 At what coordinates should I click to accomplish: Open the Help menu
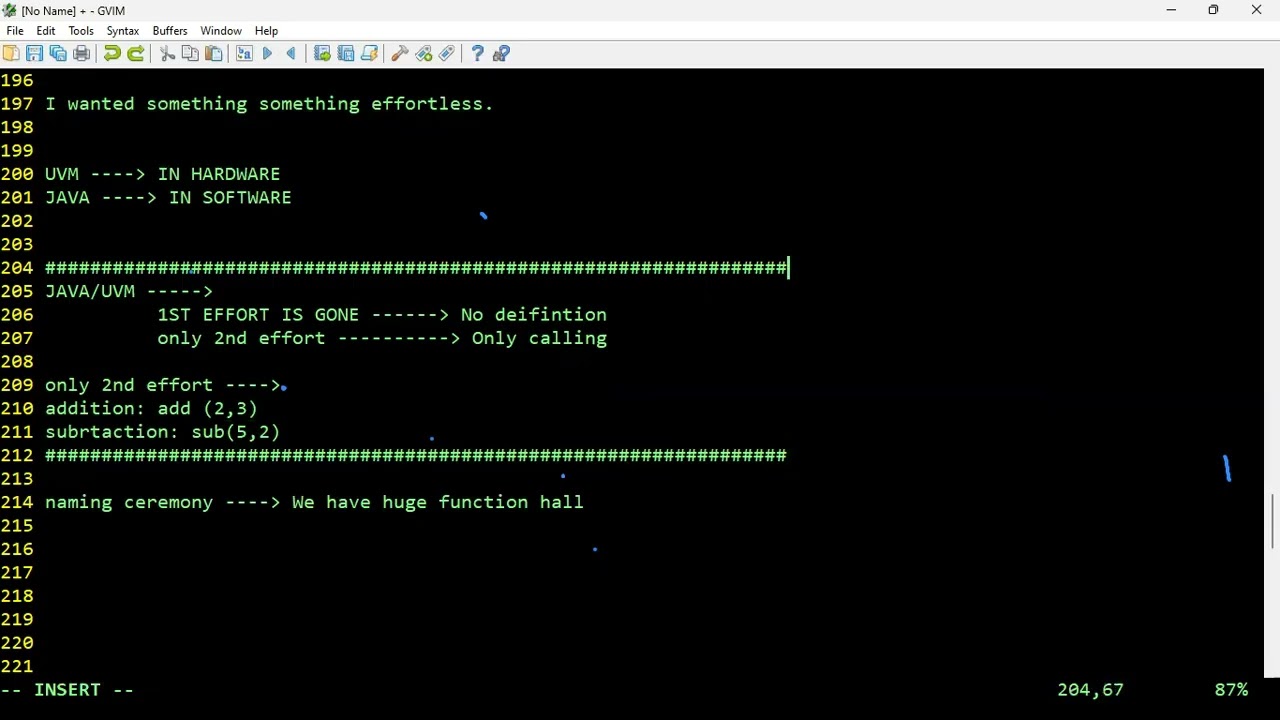266,31
